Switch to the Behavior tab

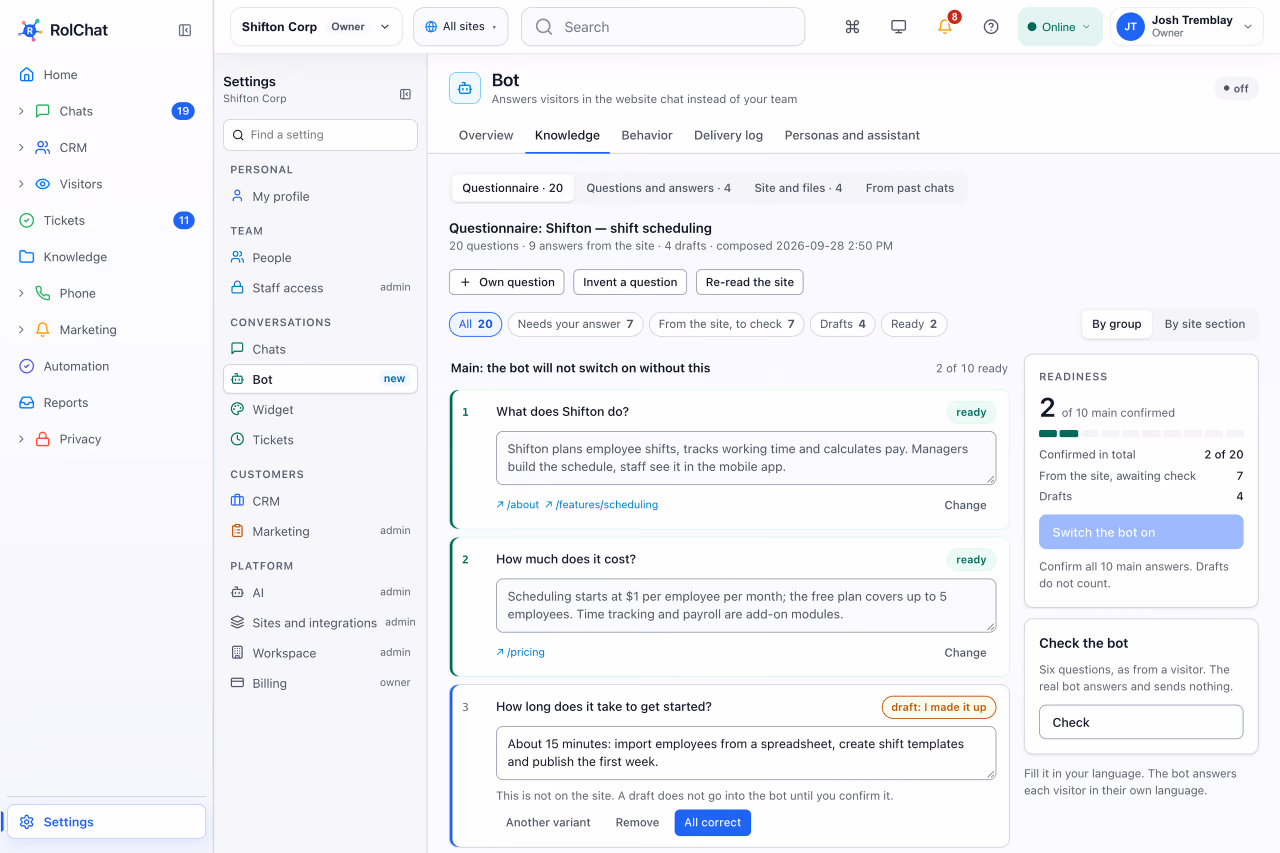(647, 136)
